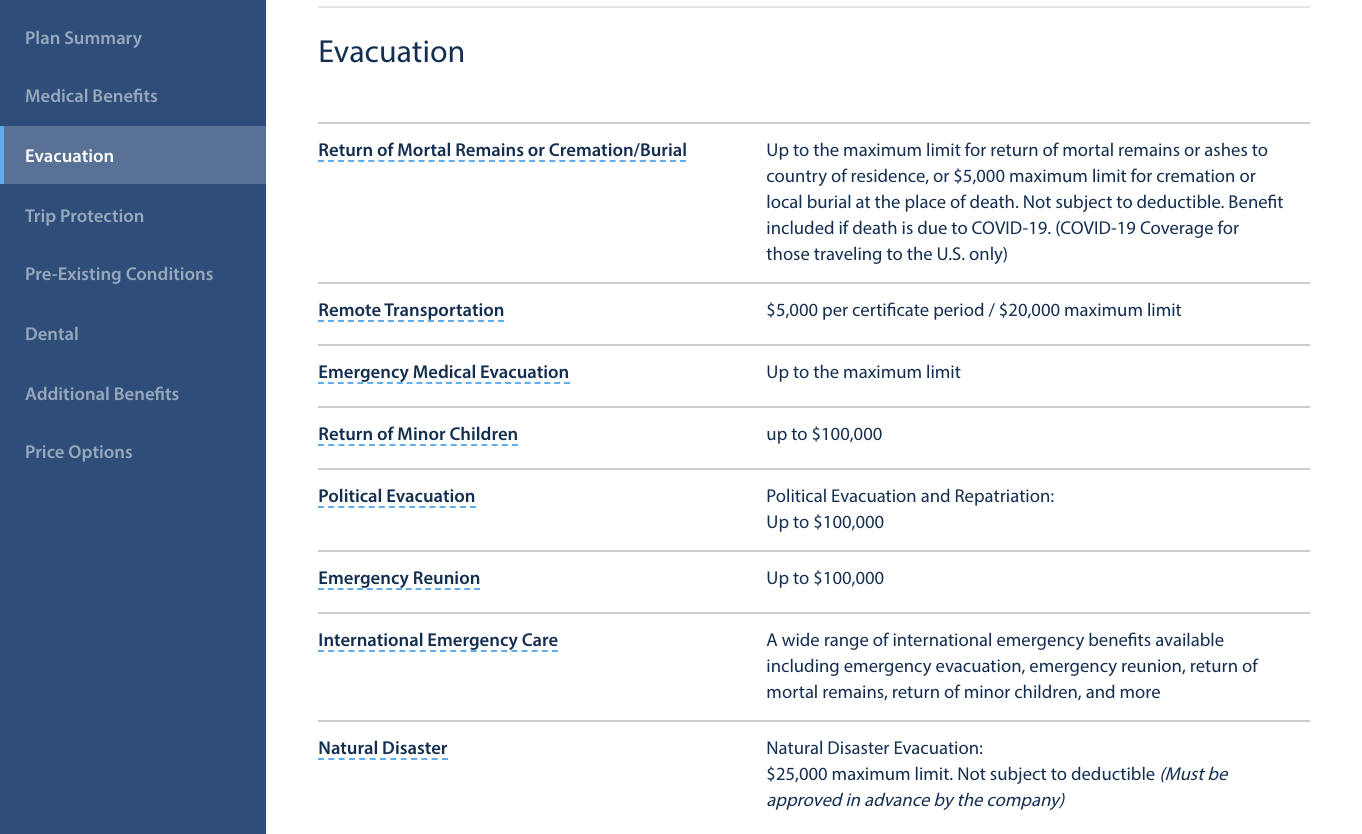
Task: Click the Natural Disaster Evacuation description text
Action: 997,774
